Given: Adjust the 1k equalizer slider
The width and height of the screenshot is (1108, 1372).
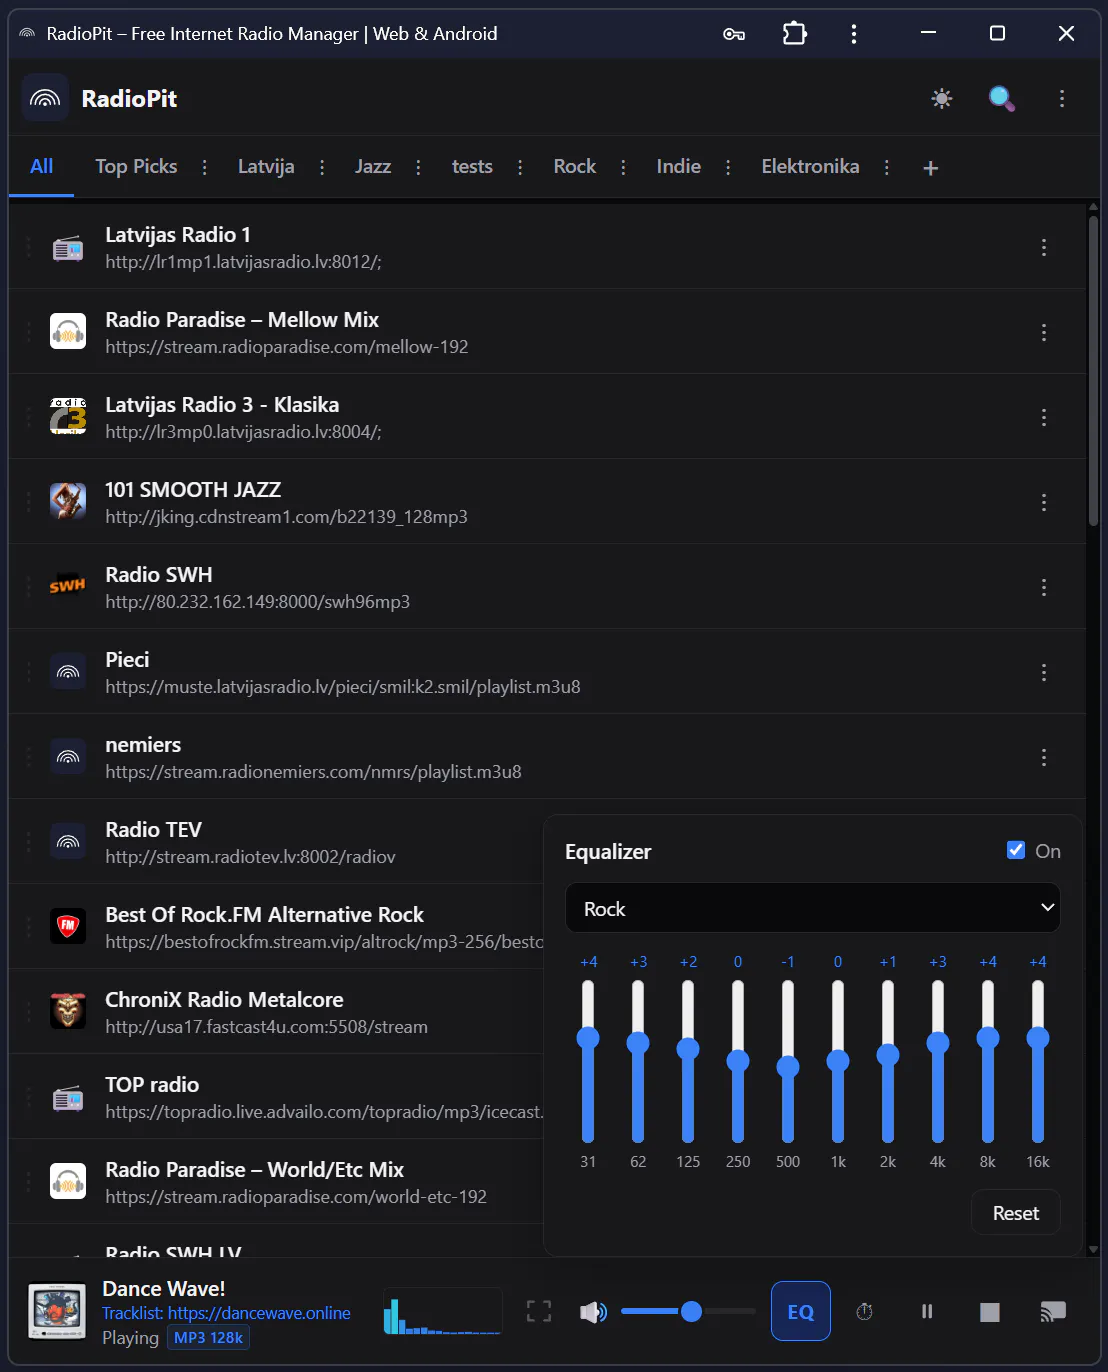Looking at the screenshot, I should point(838,1061).
